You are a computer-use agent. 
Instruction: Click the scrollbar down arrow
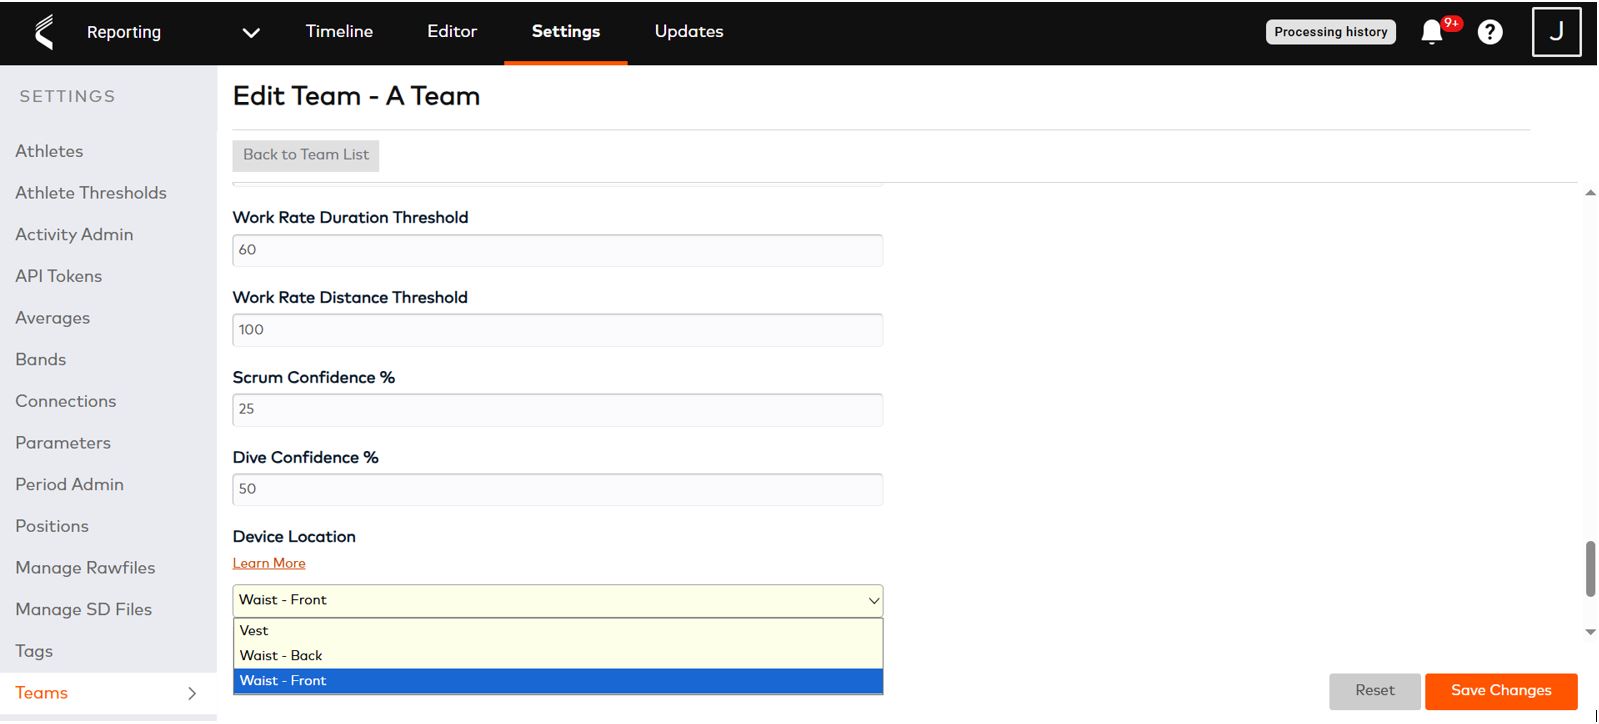pos(1590,632)
